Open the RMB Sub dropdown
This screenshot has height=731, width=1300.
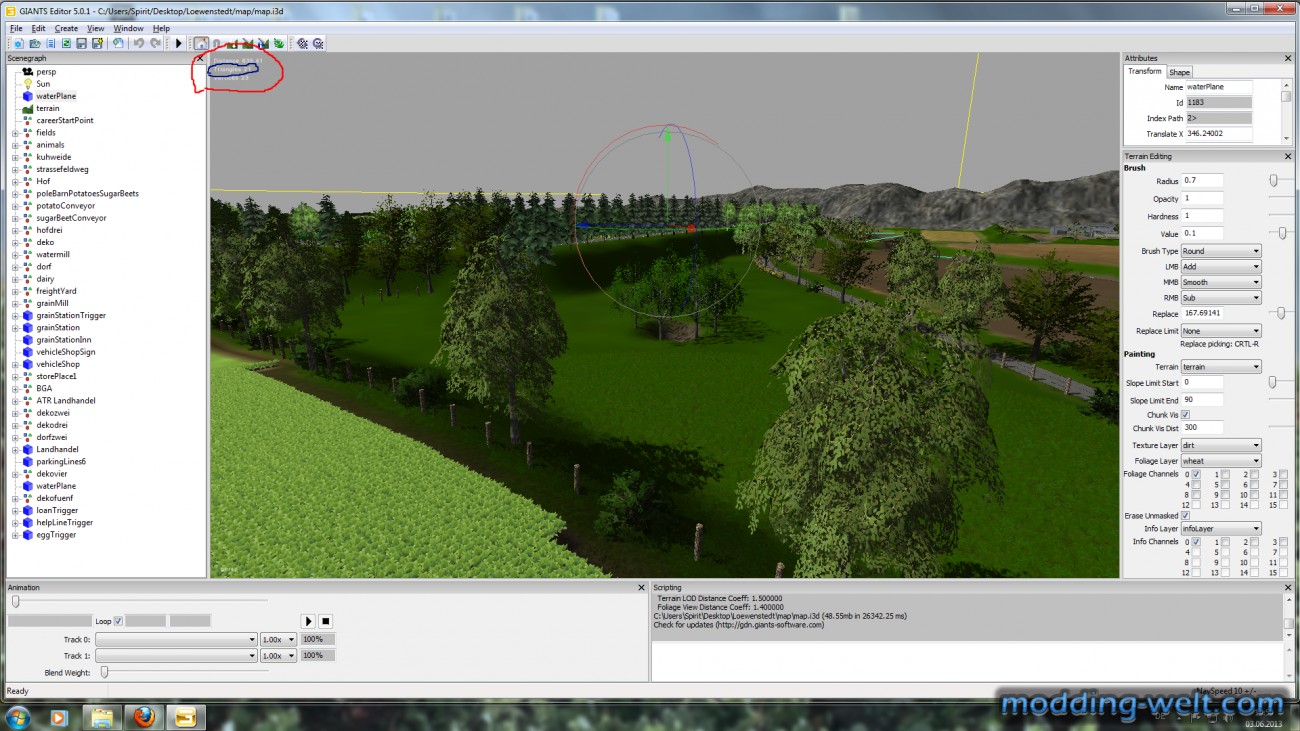point(1221,298)
